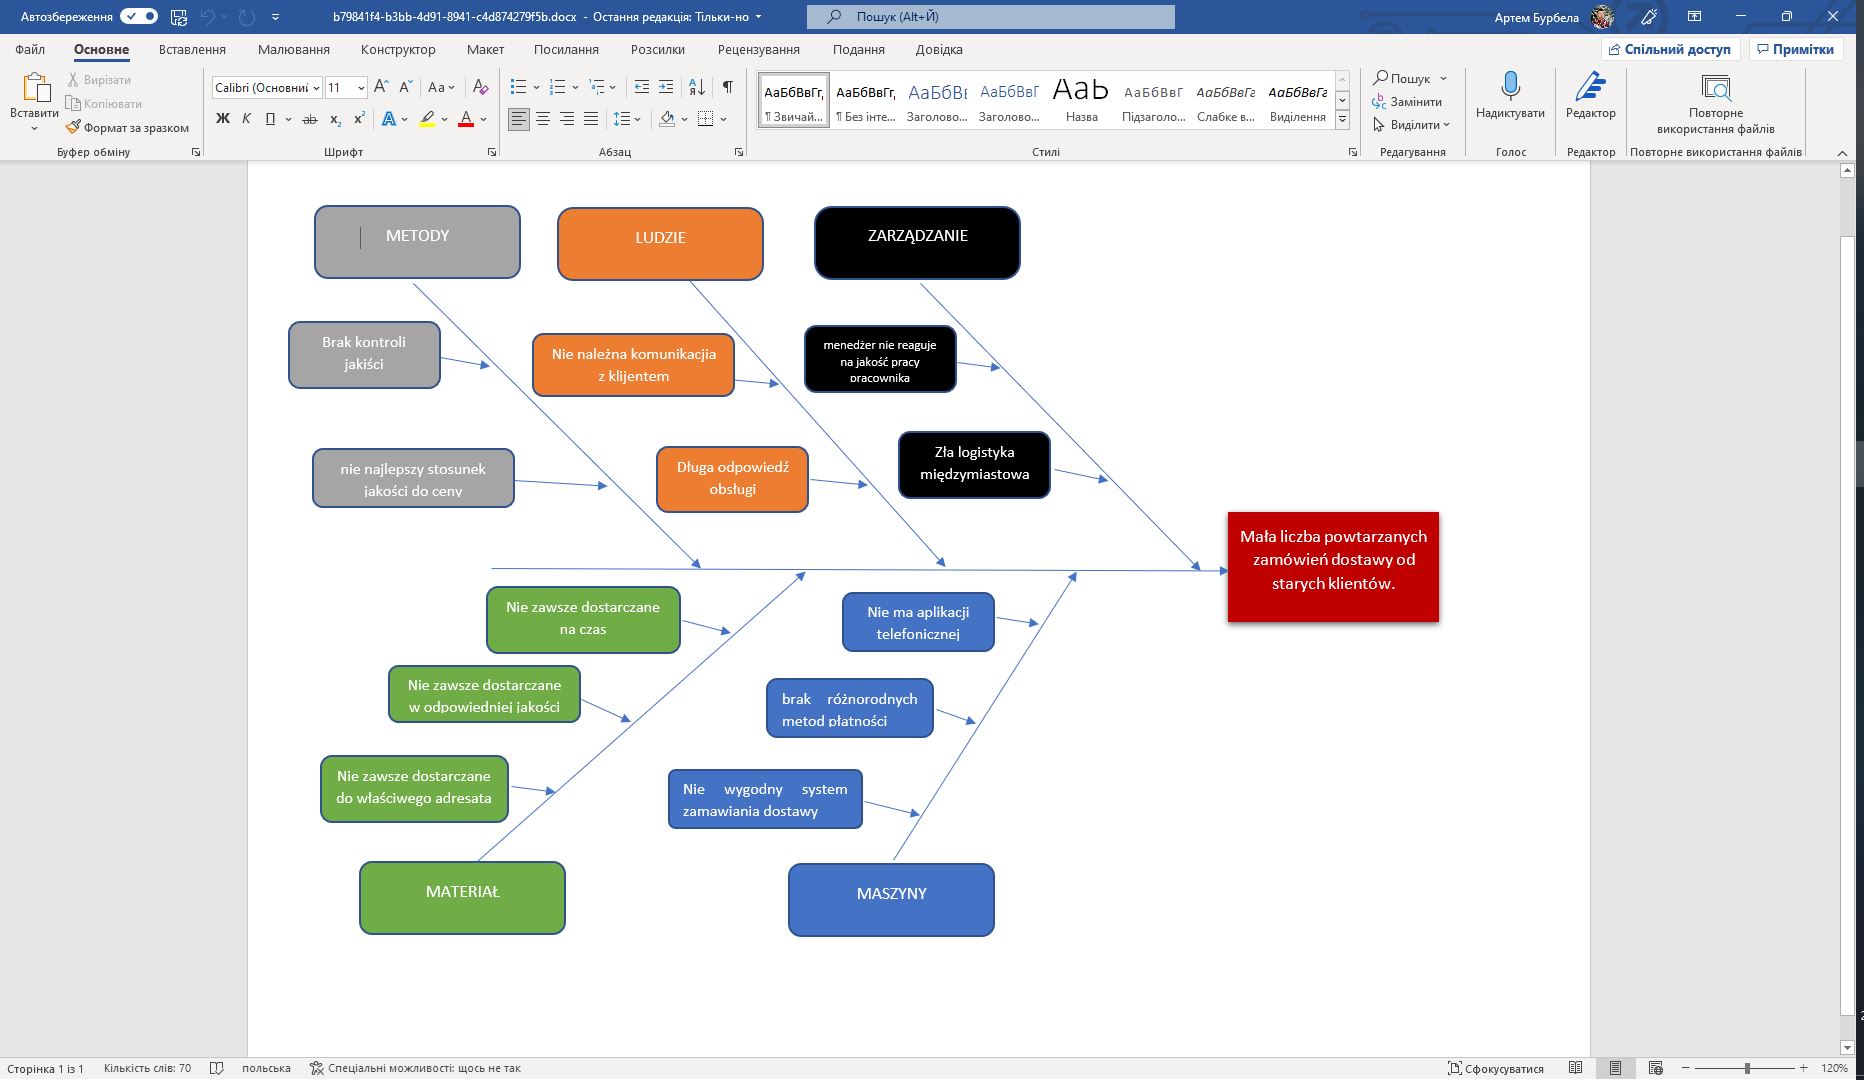Screen dimensions: 1864x1080
Task: Switch to the Рецензування tab
Action: [758, 49]
